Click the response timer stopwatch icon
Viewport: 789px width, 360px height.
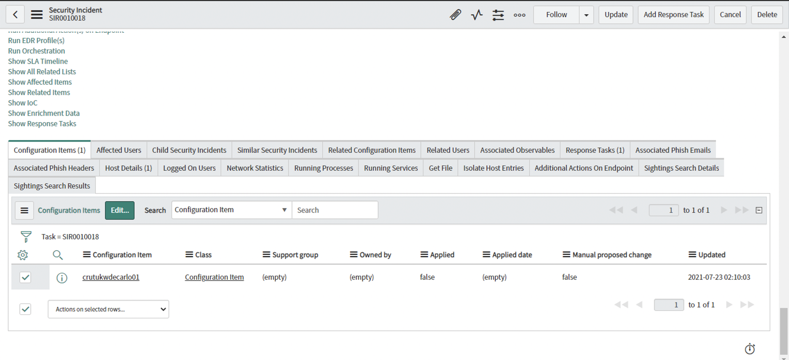tap(750, 348)
